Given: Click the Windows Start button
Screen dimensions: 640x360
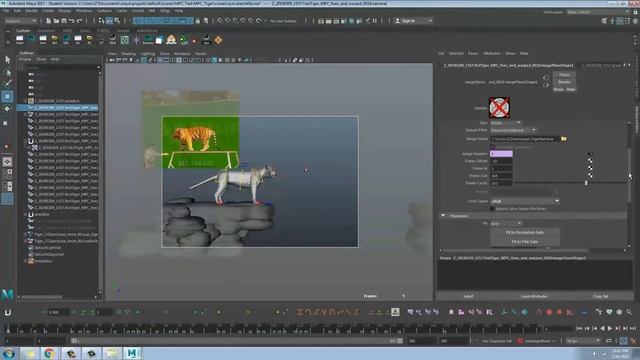Looking at the screenshot, I should coord(9,353).
